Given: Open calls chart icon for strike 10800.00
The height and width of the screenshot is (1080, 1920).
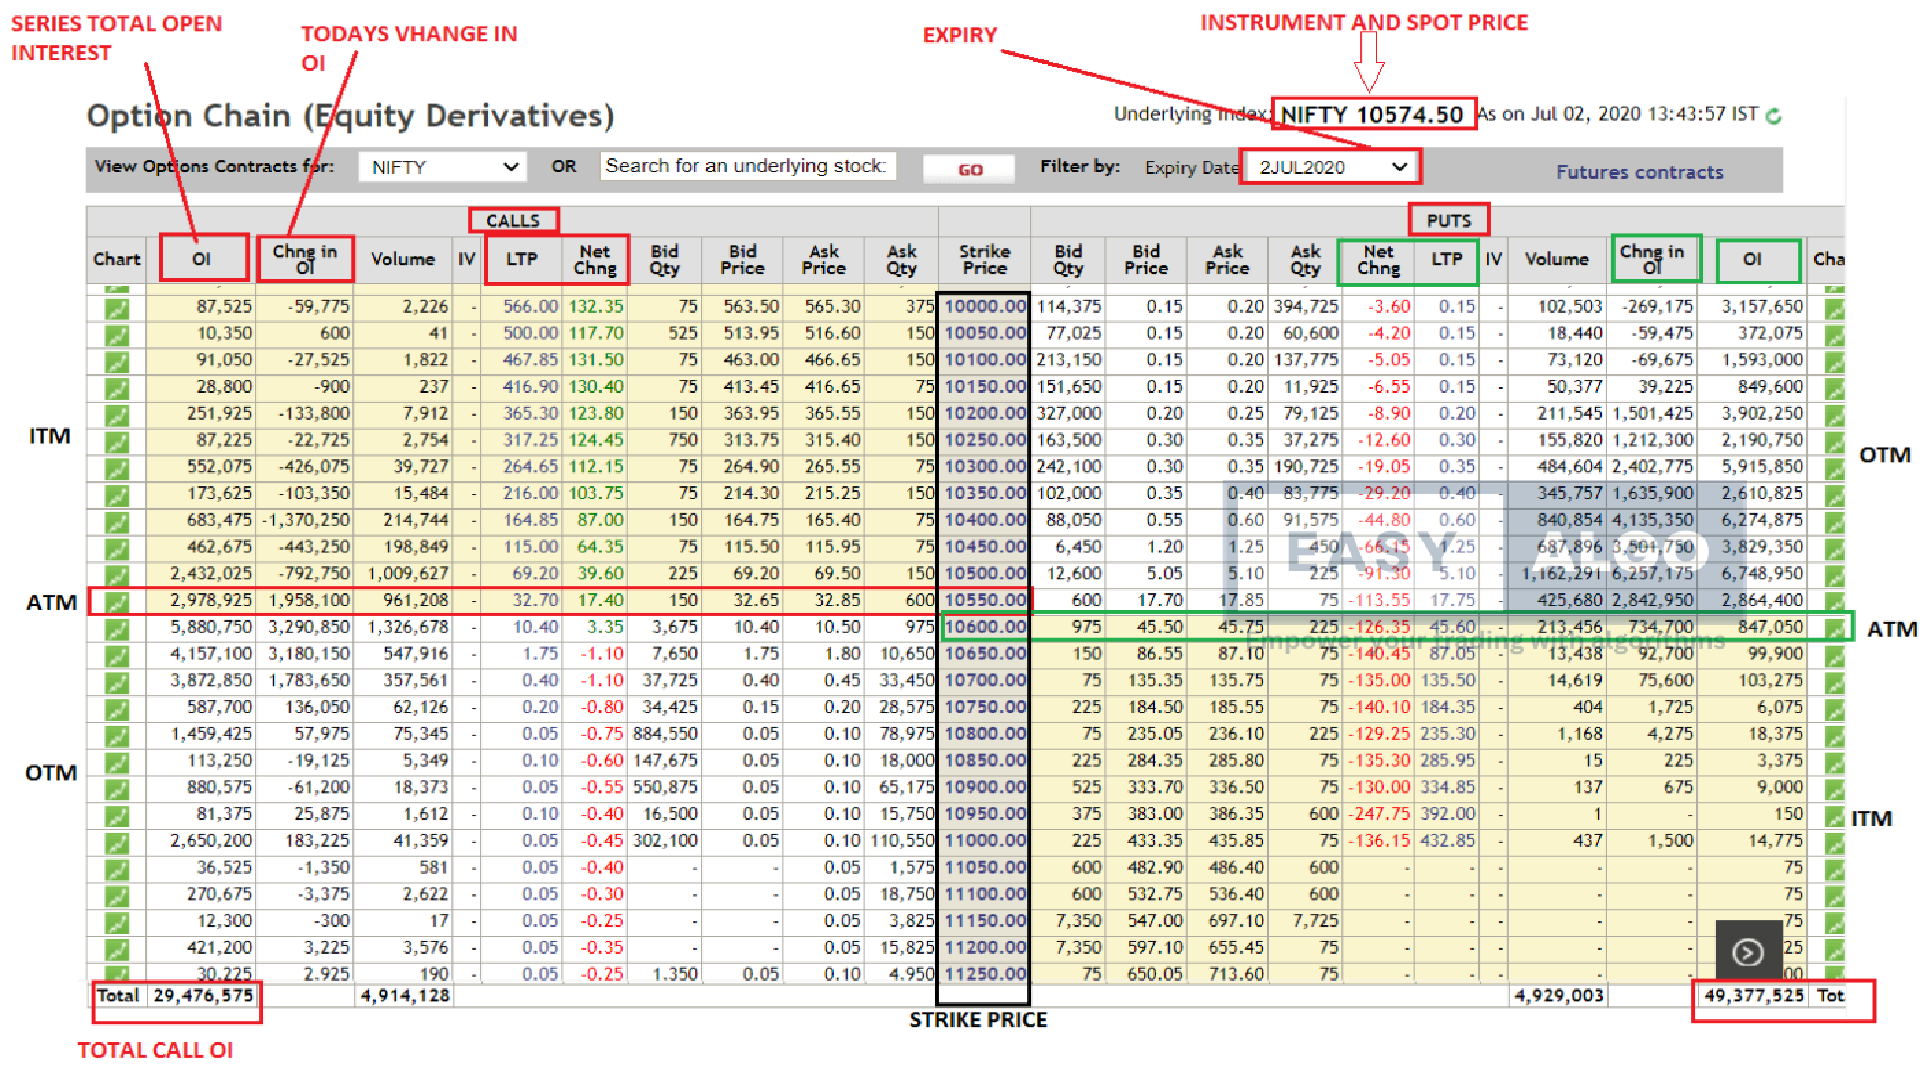Looking at the screenshot, I should coord(117,737).
